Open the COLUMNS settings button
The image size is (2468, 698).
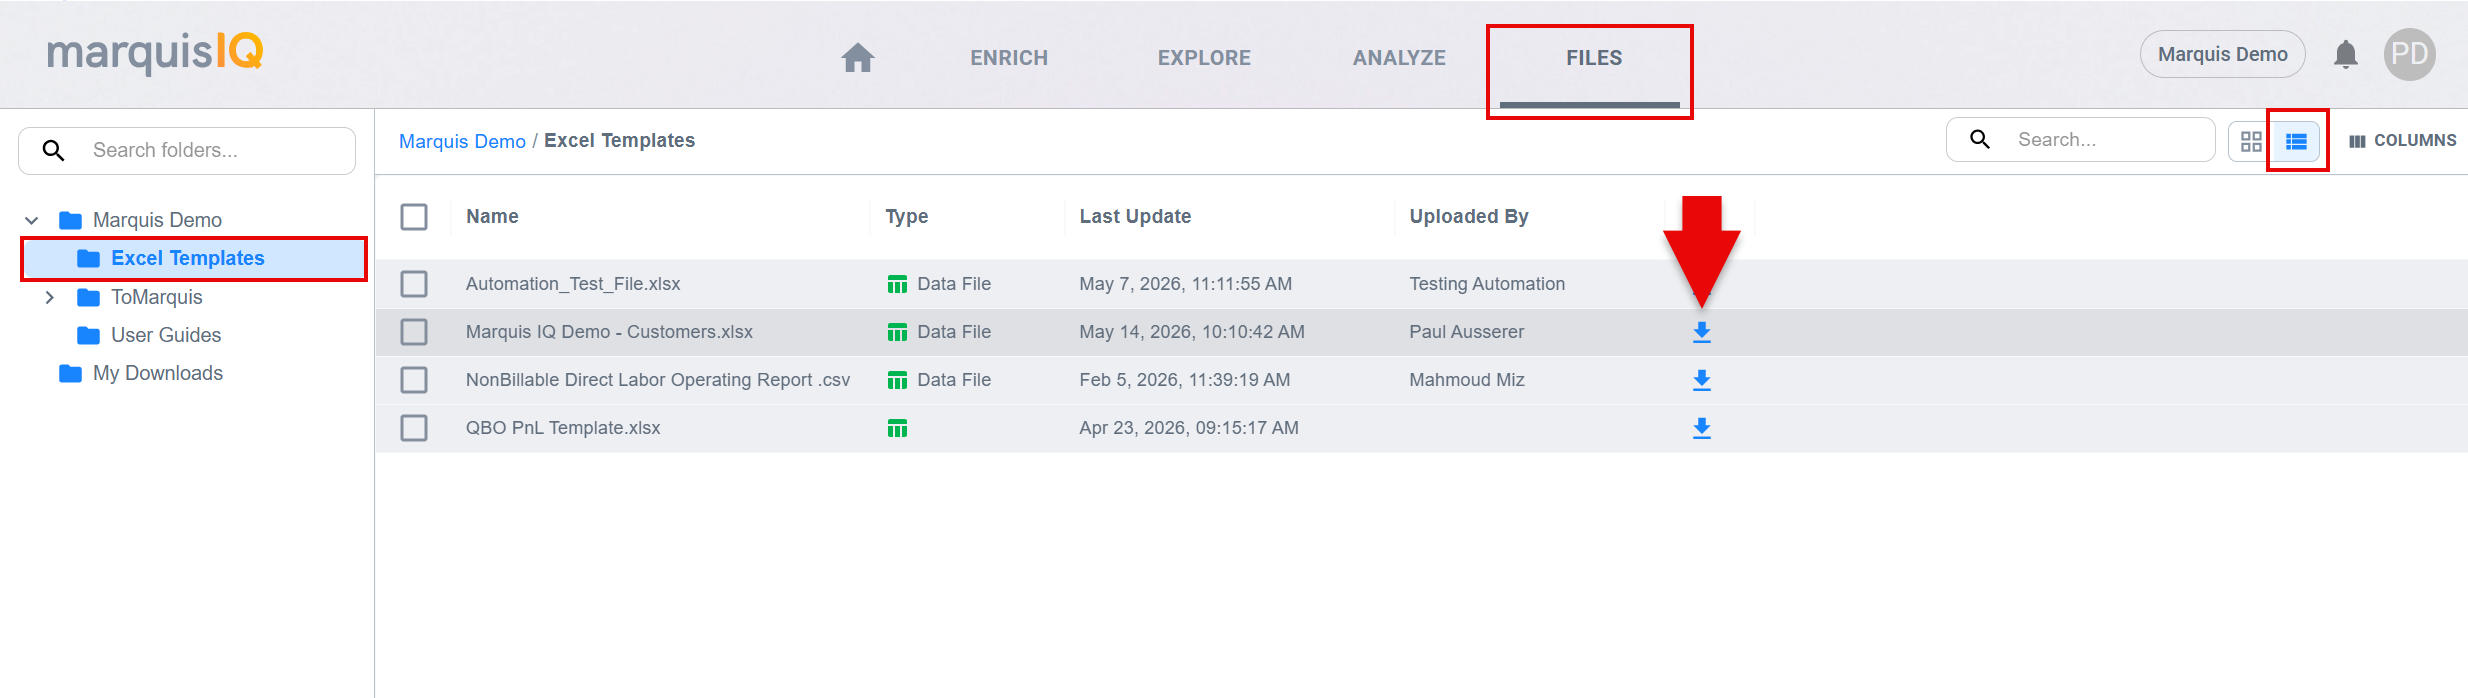pos(2402,141)
